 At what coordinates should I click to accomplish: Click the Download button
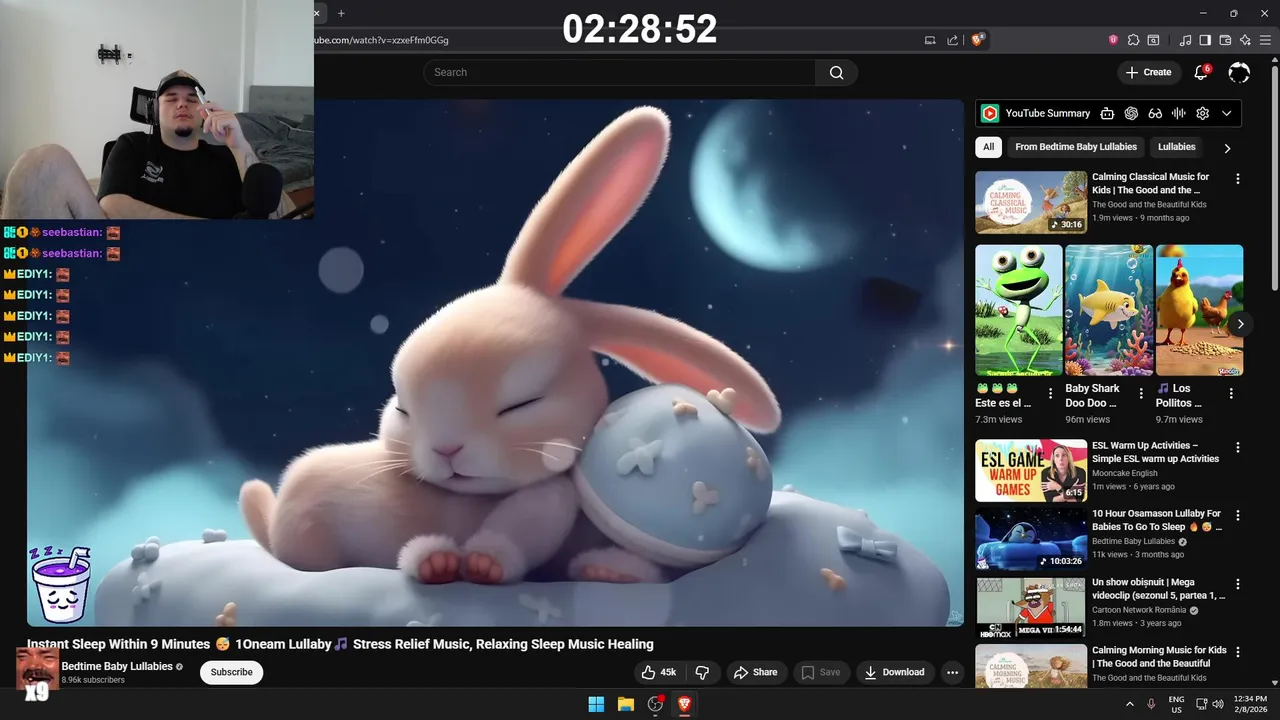(x=894, y=672)
